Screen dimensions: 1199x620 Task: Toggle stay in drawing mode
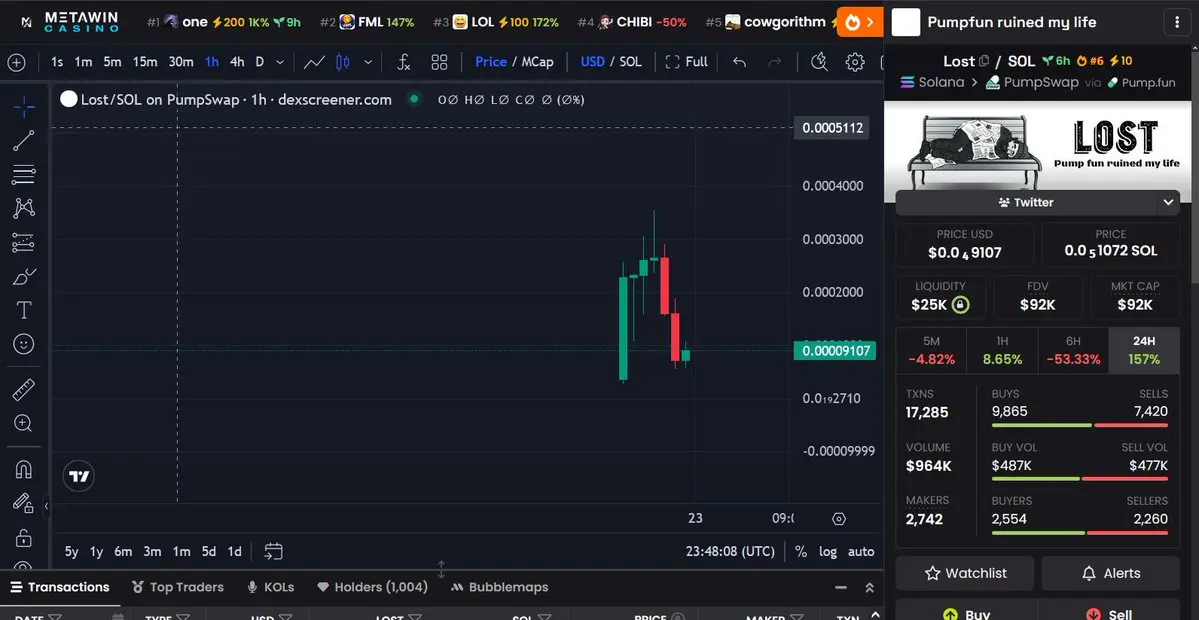24,503
